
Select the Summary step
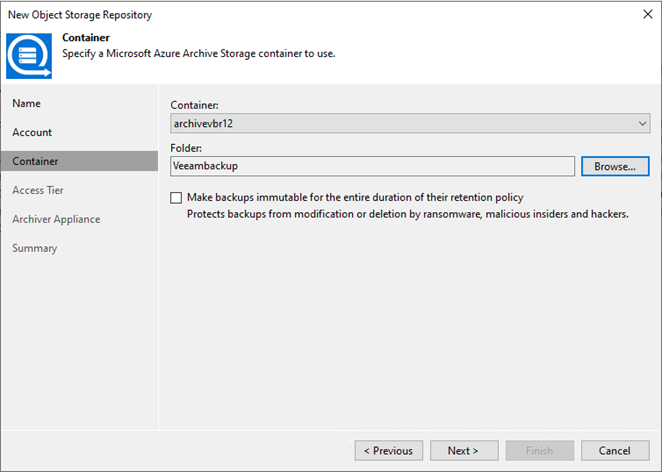click(x=35, y=248)
